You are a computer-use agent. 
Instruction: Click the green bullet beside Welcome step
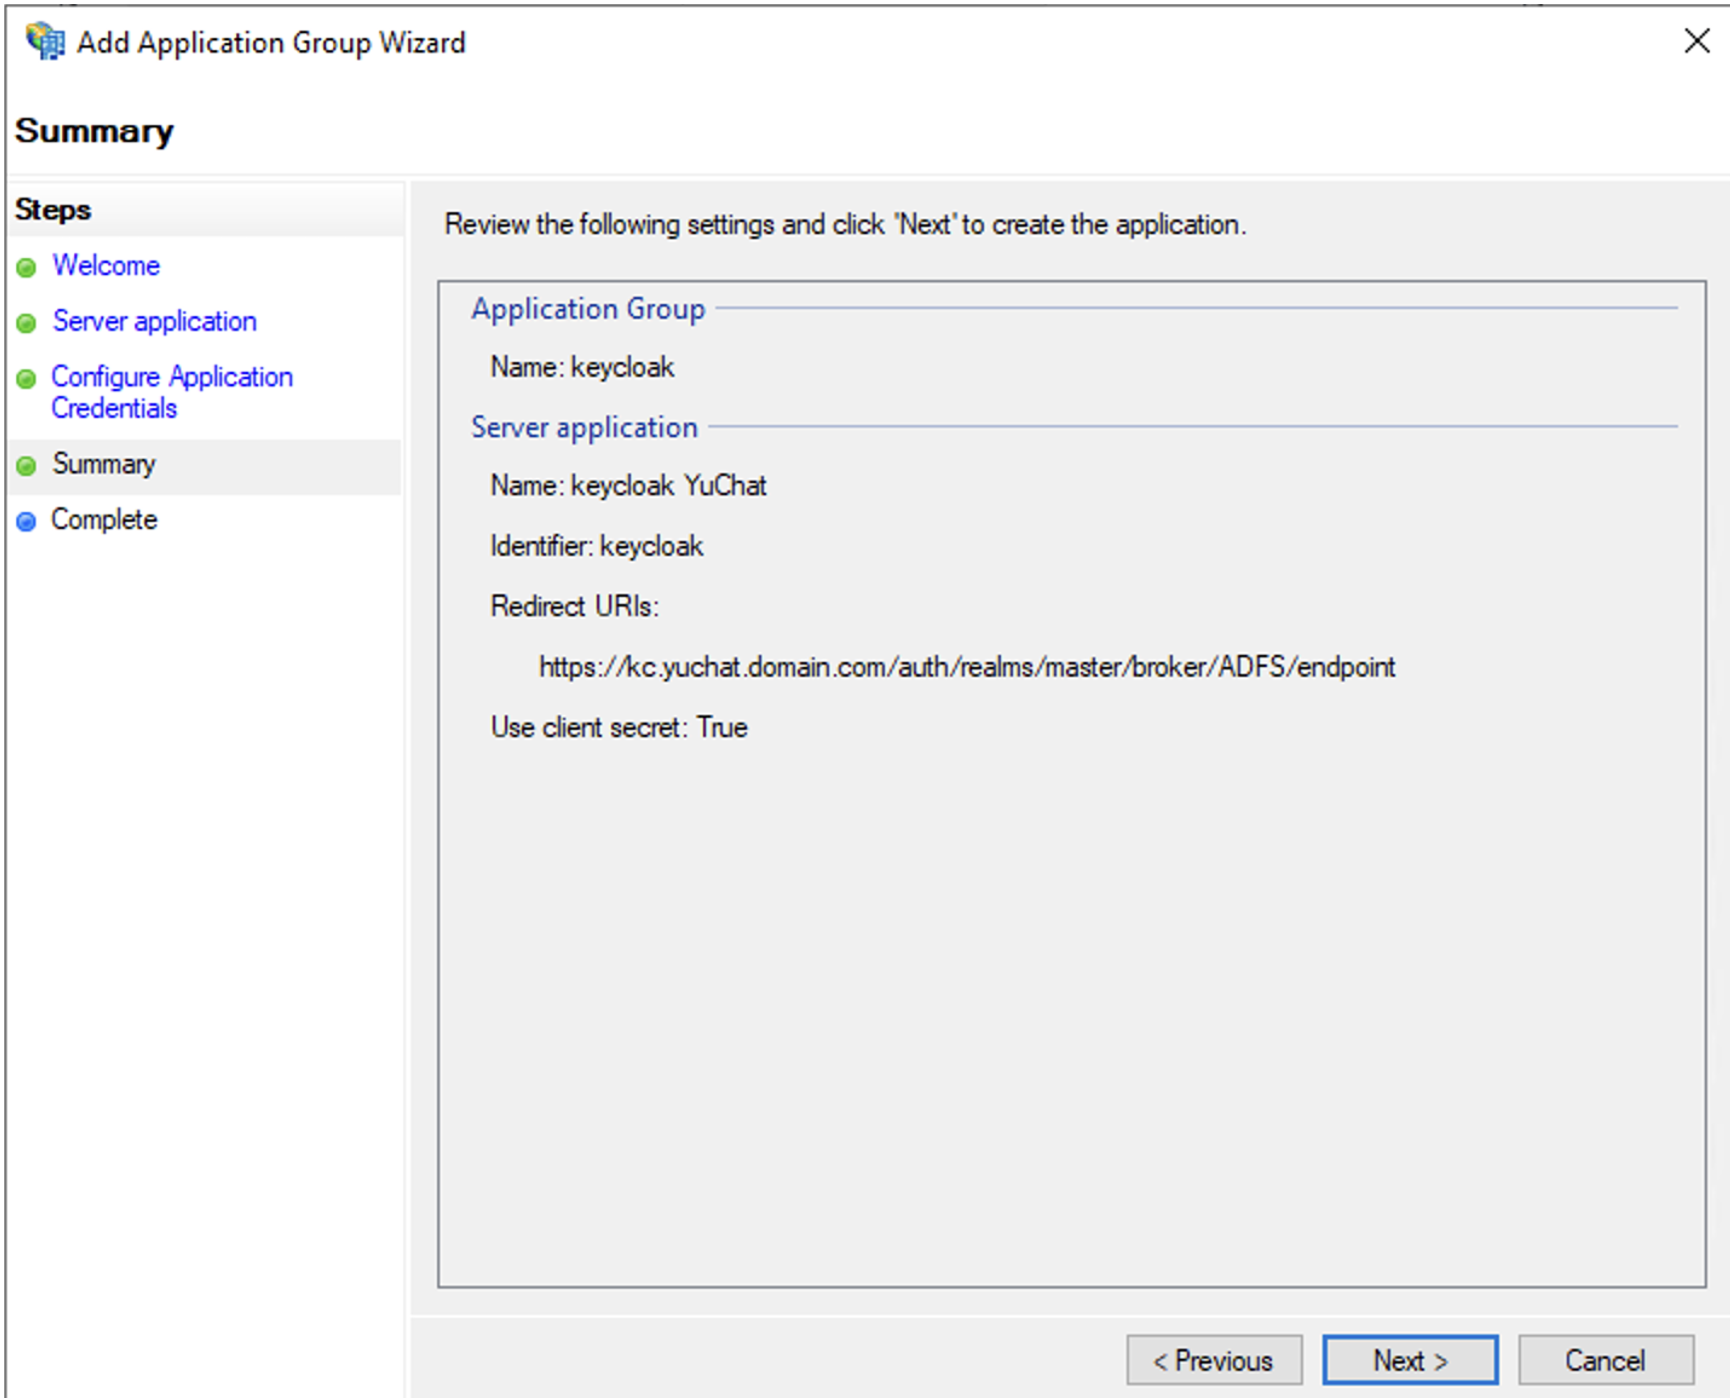[27, 267]
